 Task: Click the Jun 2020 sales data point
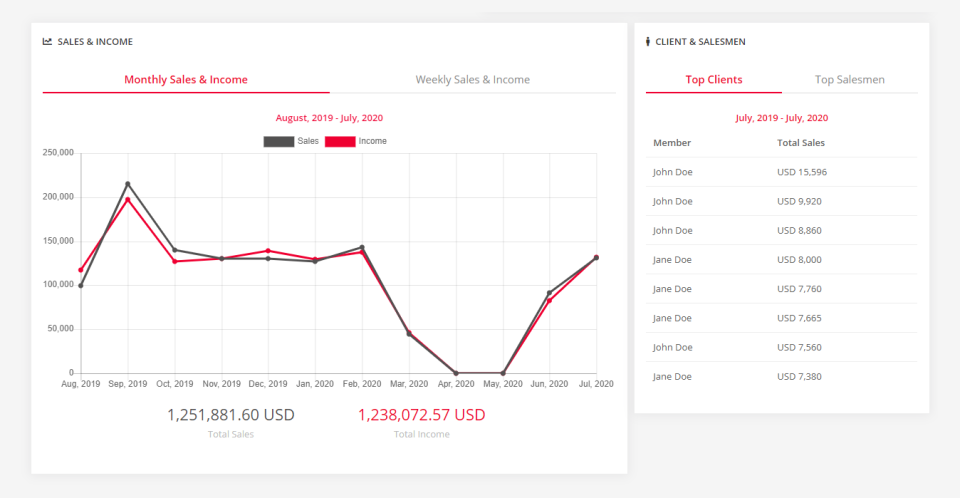pos(549,293)
